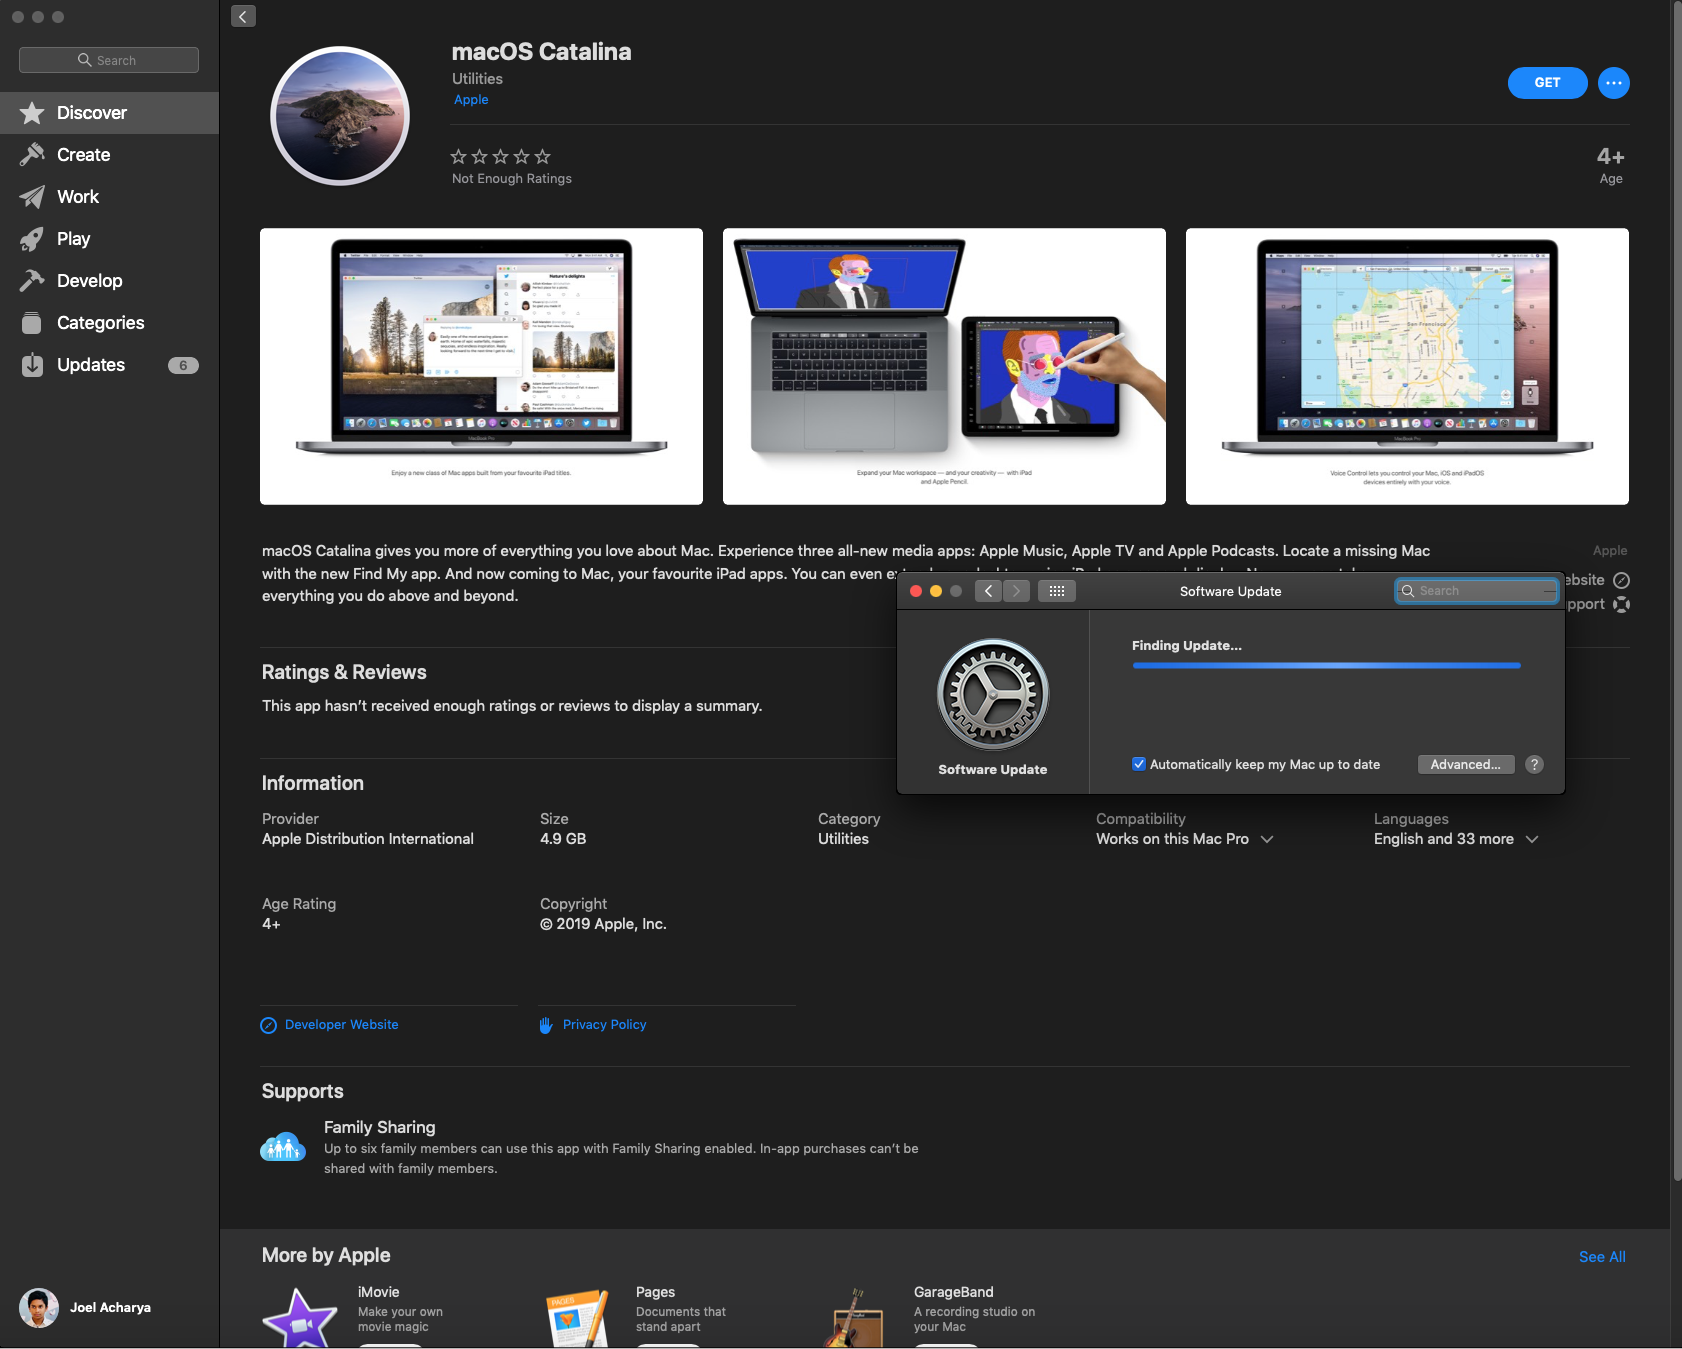Select Develop in the sidebar
1682x1349 pixels.
(109, 281)
